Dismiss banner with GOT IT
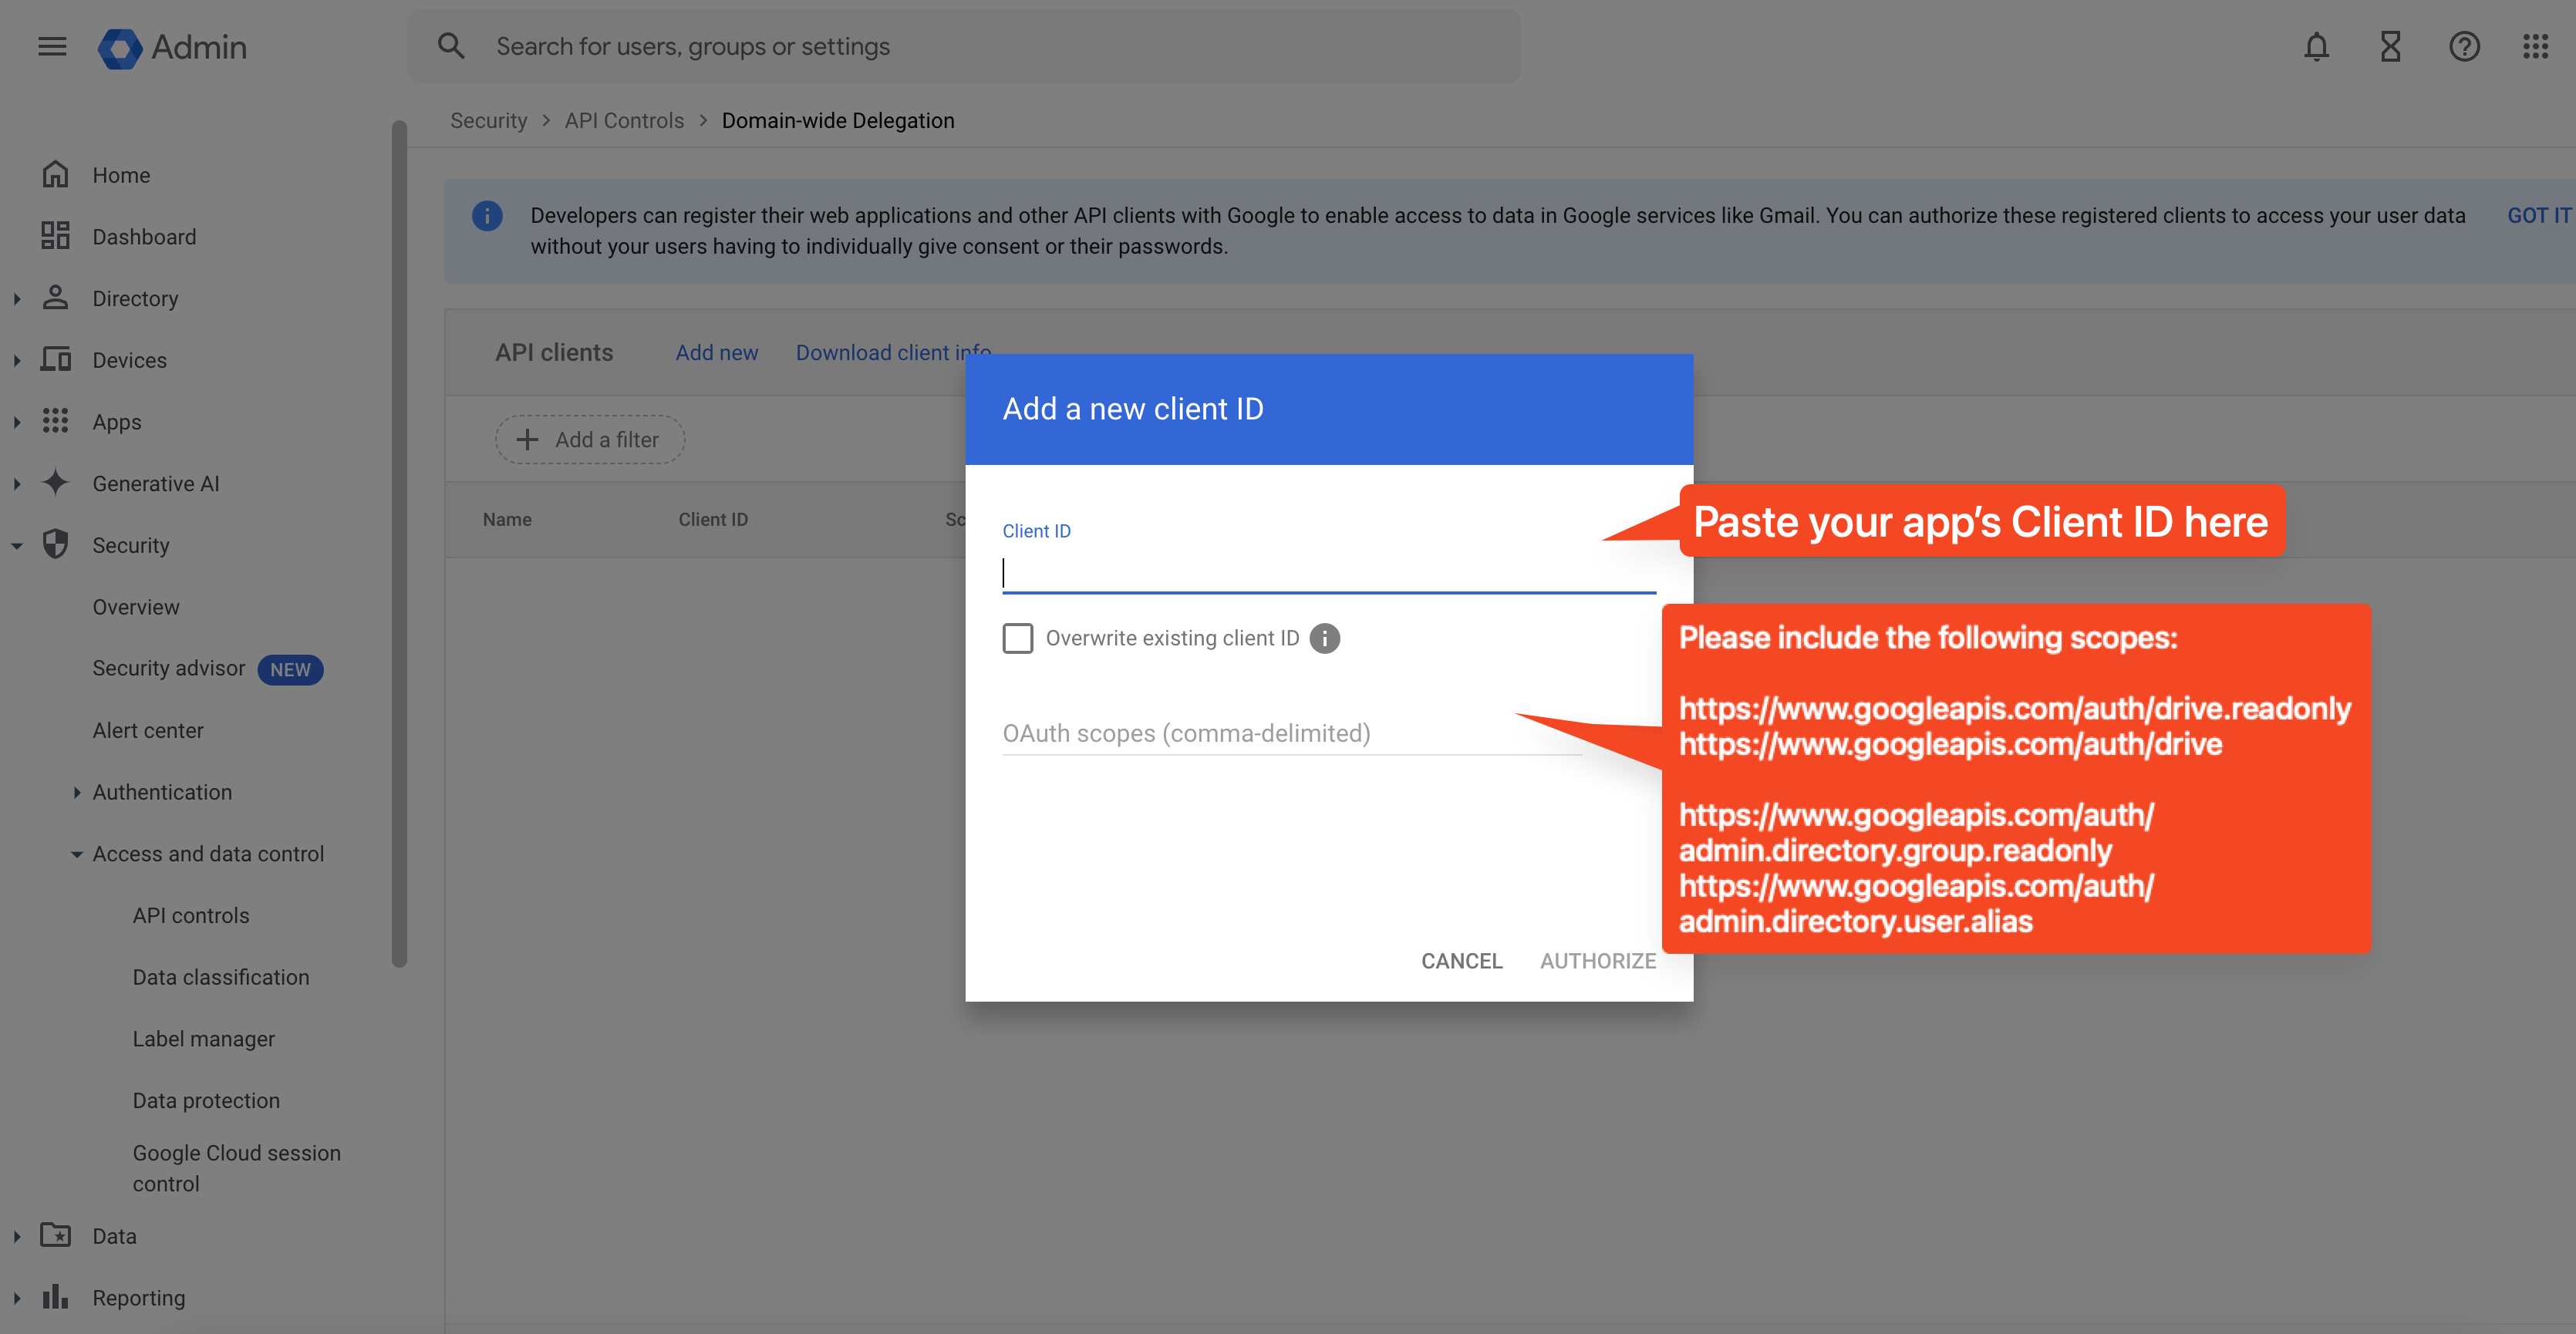 coord(2539,216)
